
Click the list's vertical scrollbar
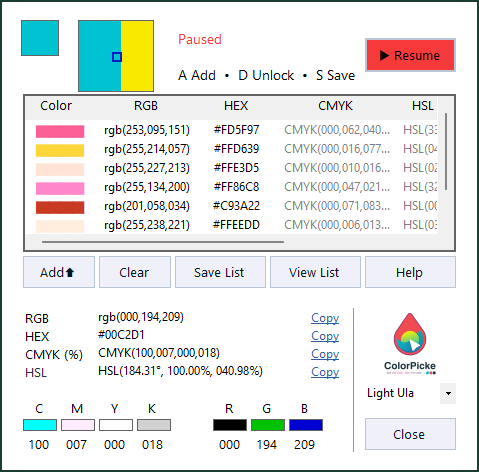[446, 152]
